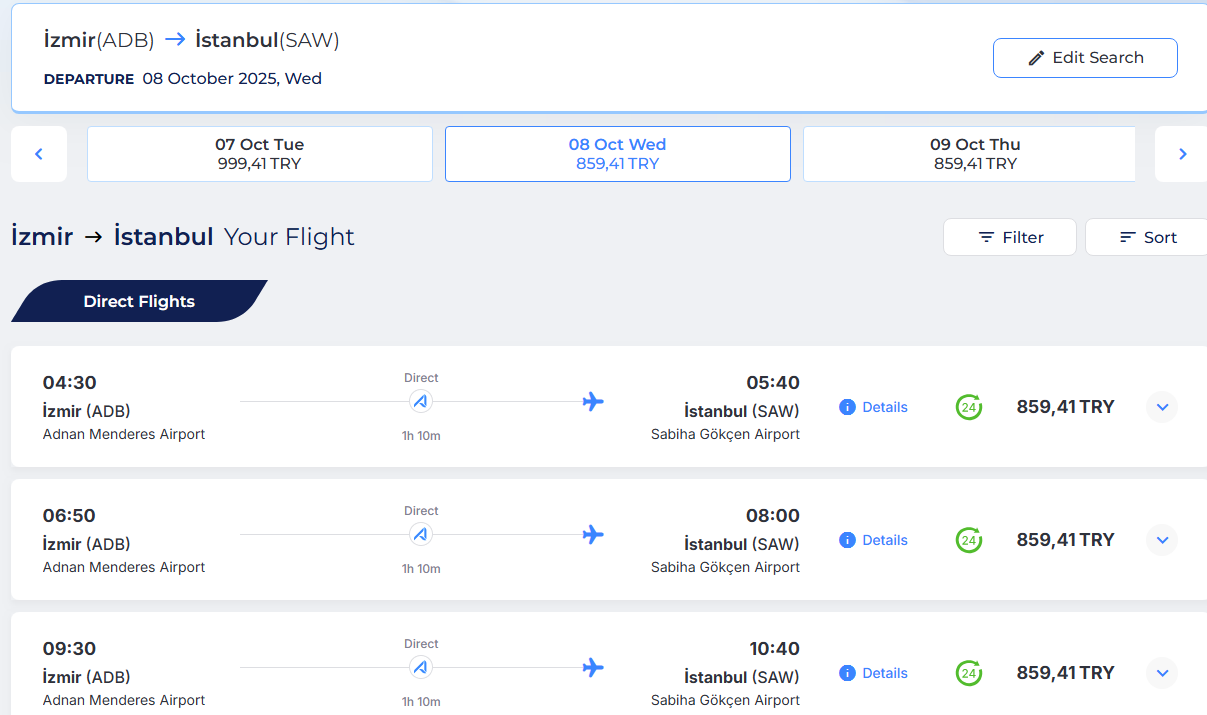
Task: Click the 24-hour icon on the 06:50 flight
Action: coord(968,540)
